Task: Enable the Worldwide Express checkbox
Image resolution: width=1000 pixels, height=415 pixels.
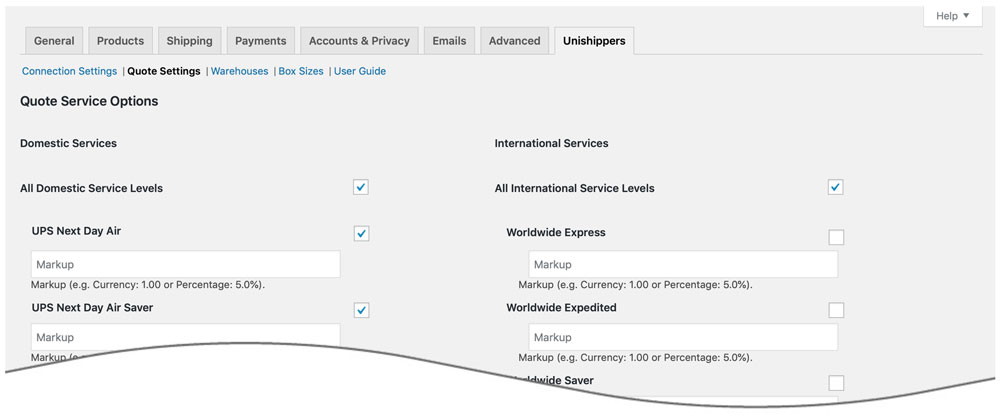Action: [x=836, y=237]
